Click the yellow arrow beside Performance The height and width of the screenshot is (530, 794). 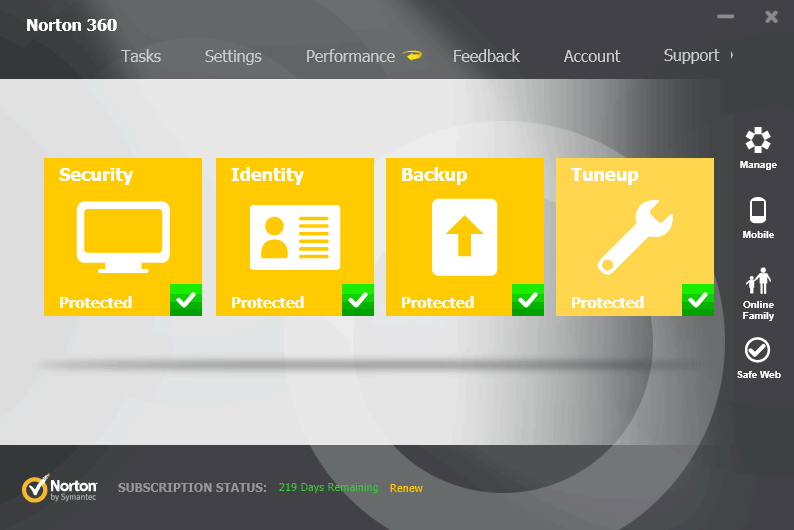[x=413, y=55]
